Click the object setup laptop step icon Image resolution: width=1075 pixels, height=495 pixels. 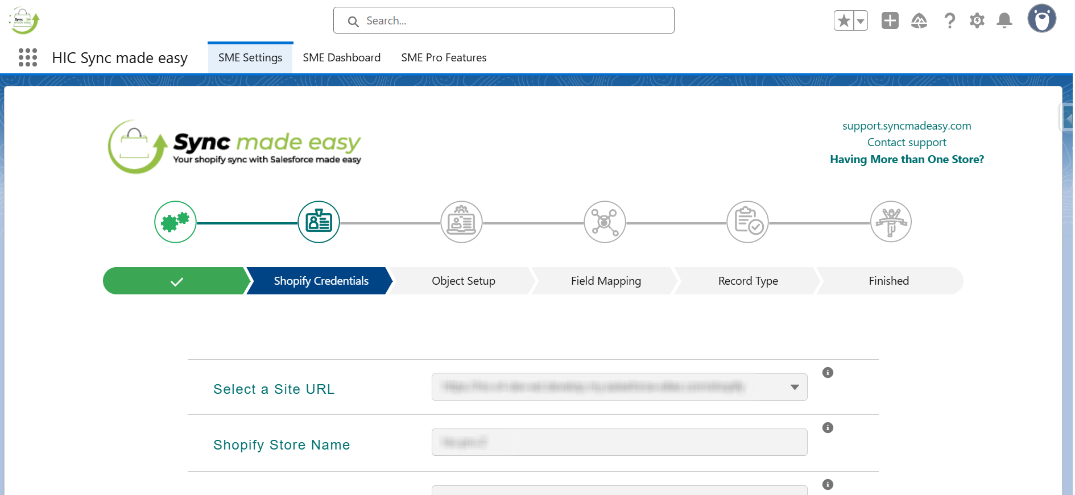tap(461, 222)
